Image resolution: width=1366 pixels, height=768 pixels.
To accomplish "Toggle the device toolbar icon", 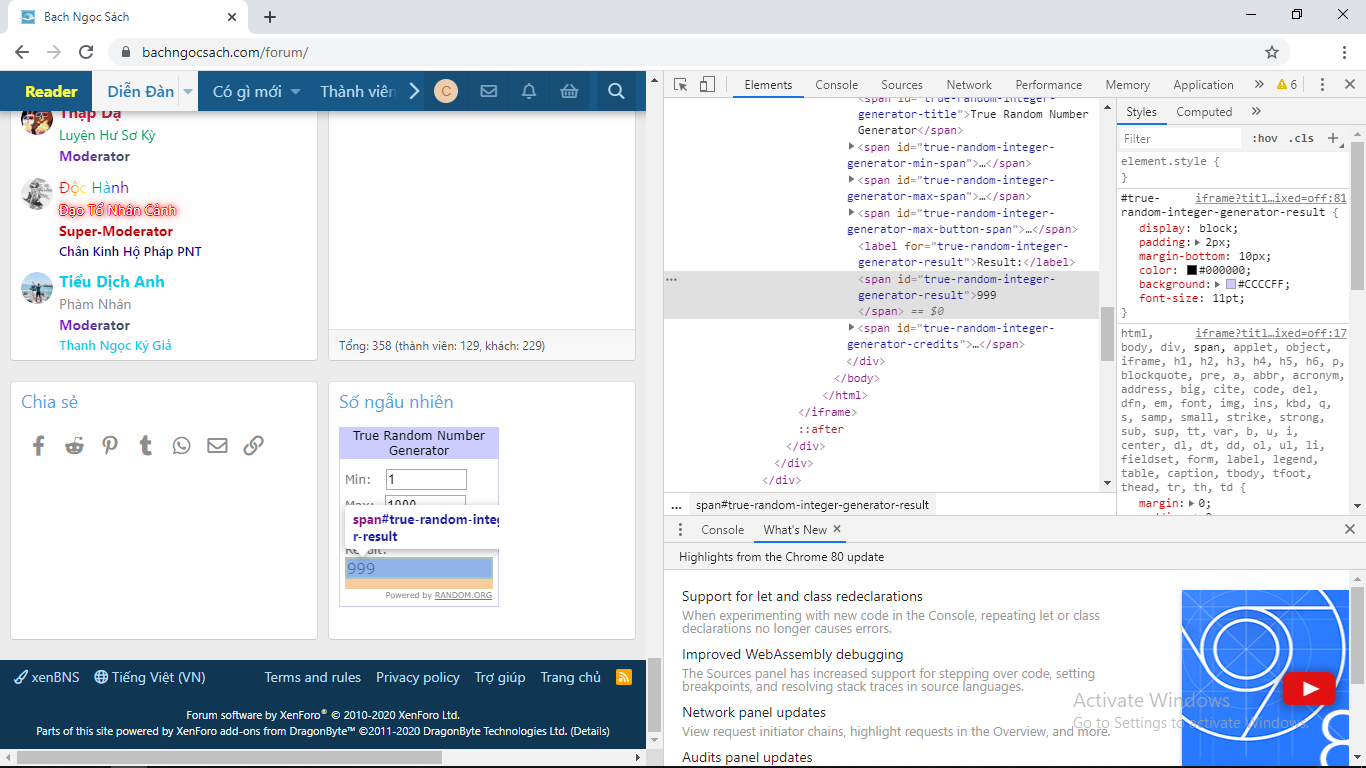I will 707,85.
